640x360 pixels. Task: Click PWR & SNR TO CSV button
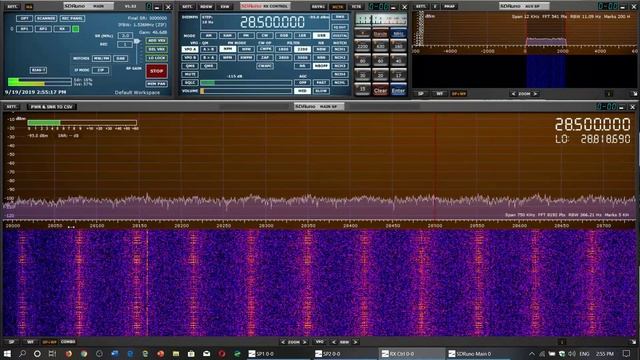51,107
